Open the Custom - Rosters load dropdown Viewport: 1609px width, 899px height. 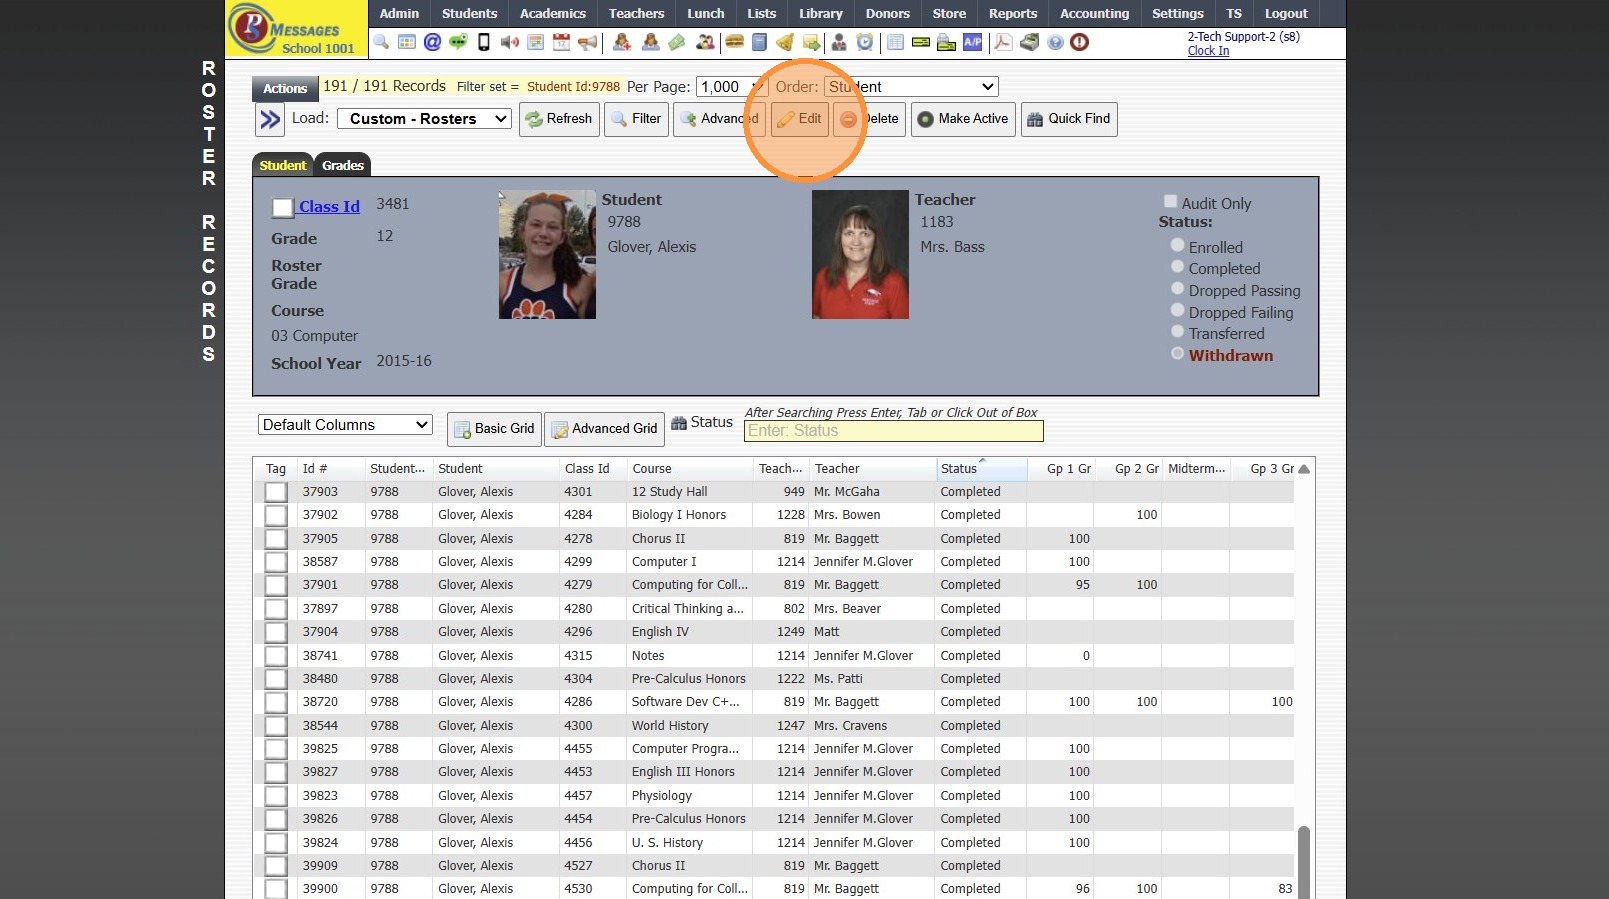(x=424, y=119)
